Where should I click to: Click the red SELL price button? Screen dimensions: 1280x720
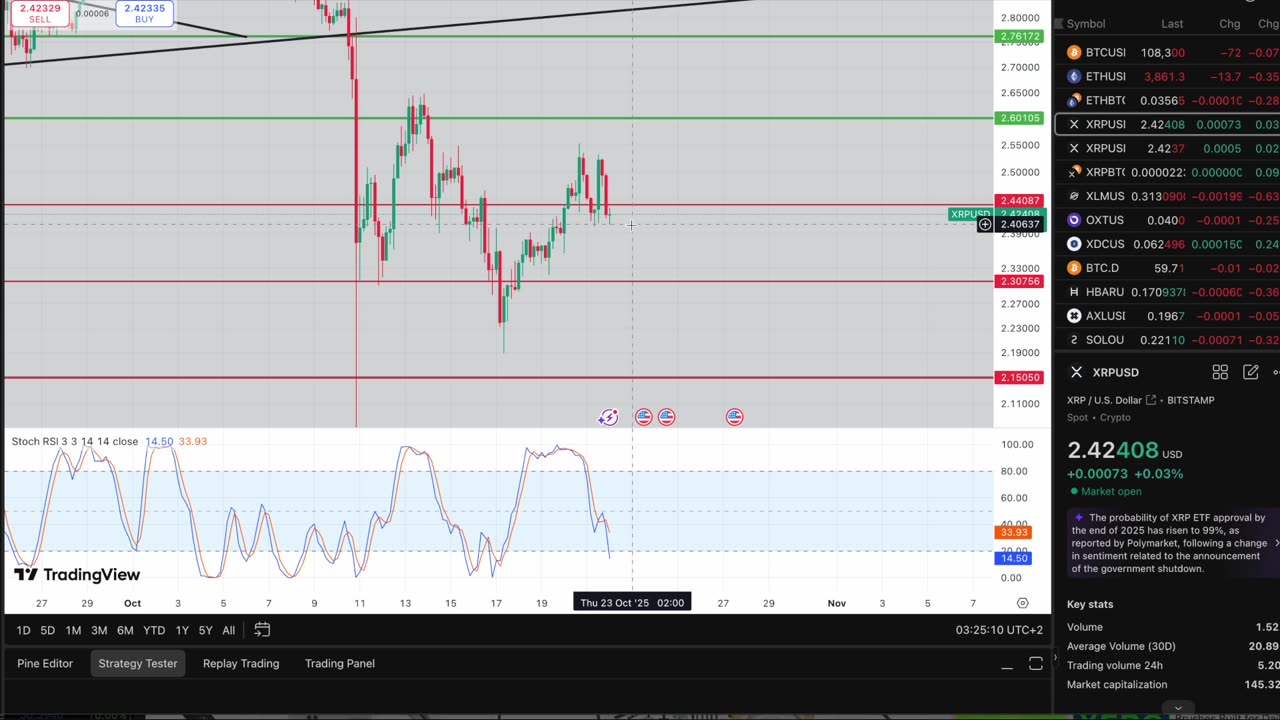click(x=39, y=13)
